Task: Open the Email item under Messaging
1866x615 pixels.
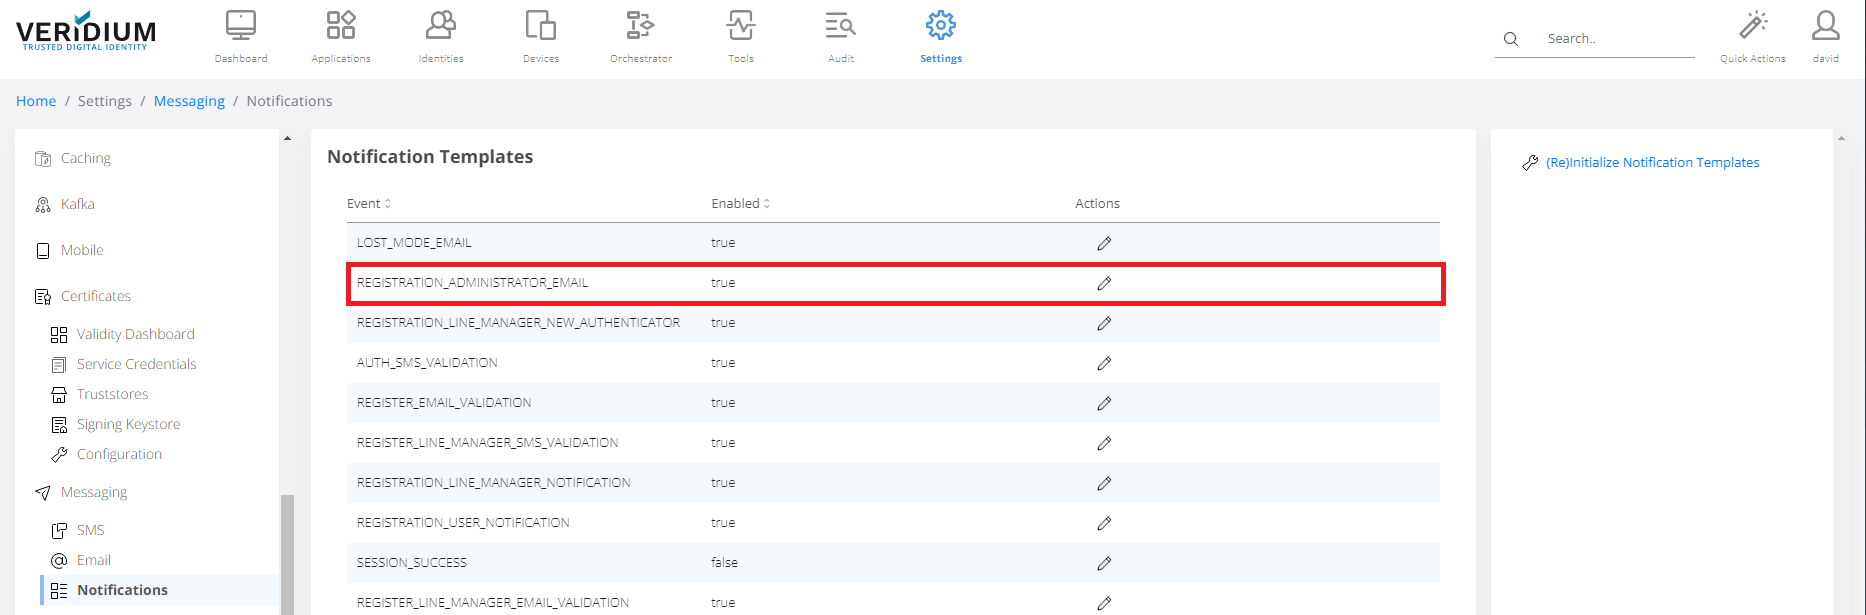Action: pyautogui.click(x=93, y=560)
